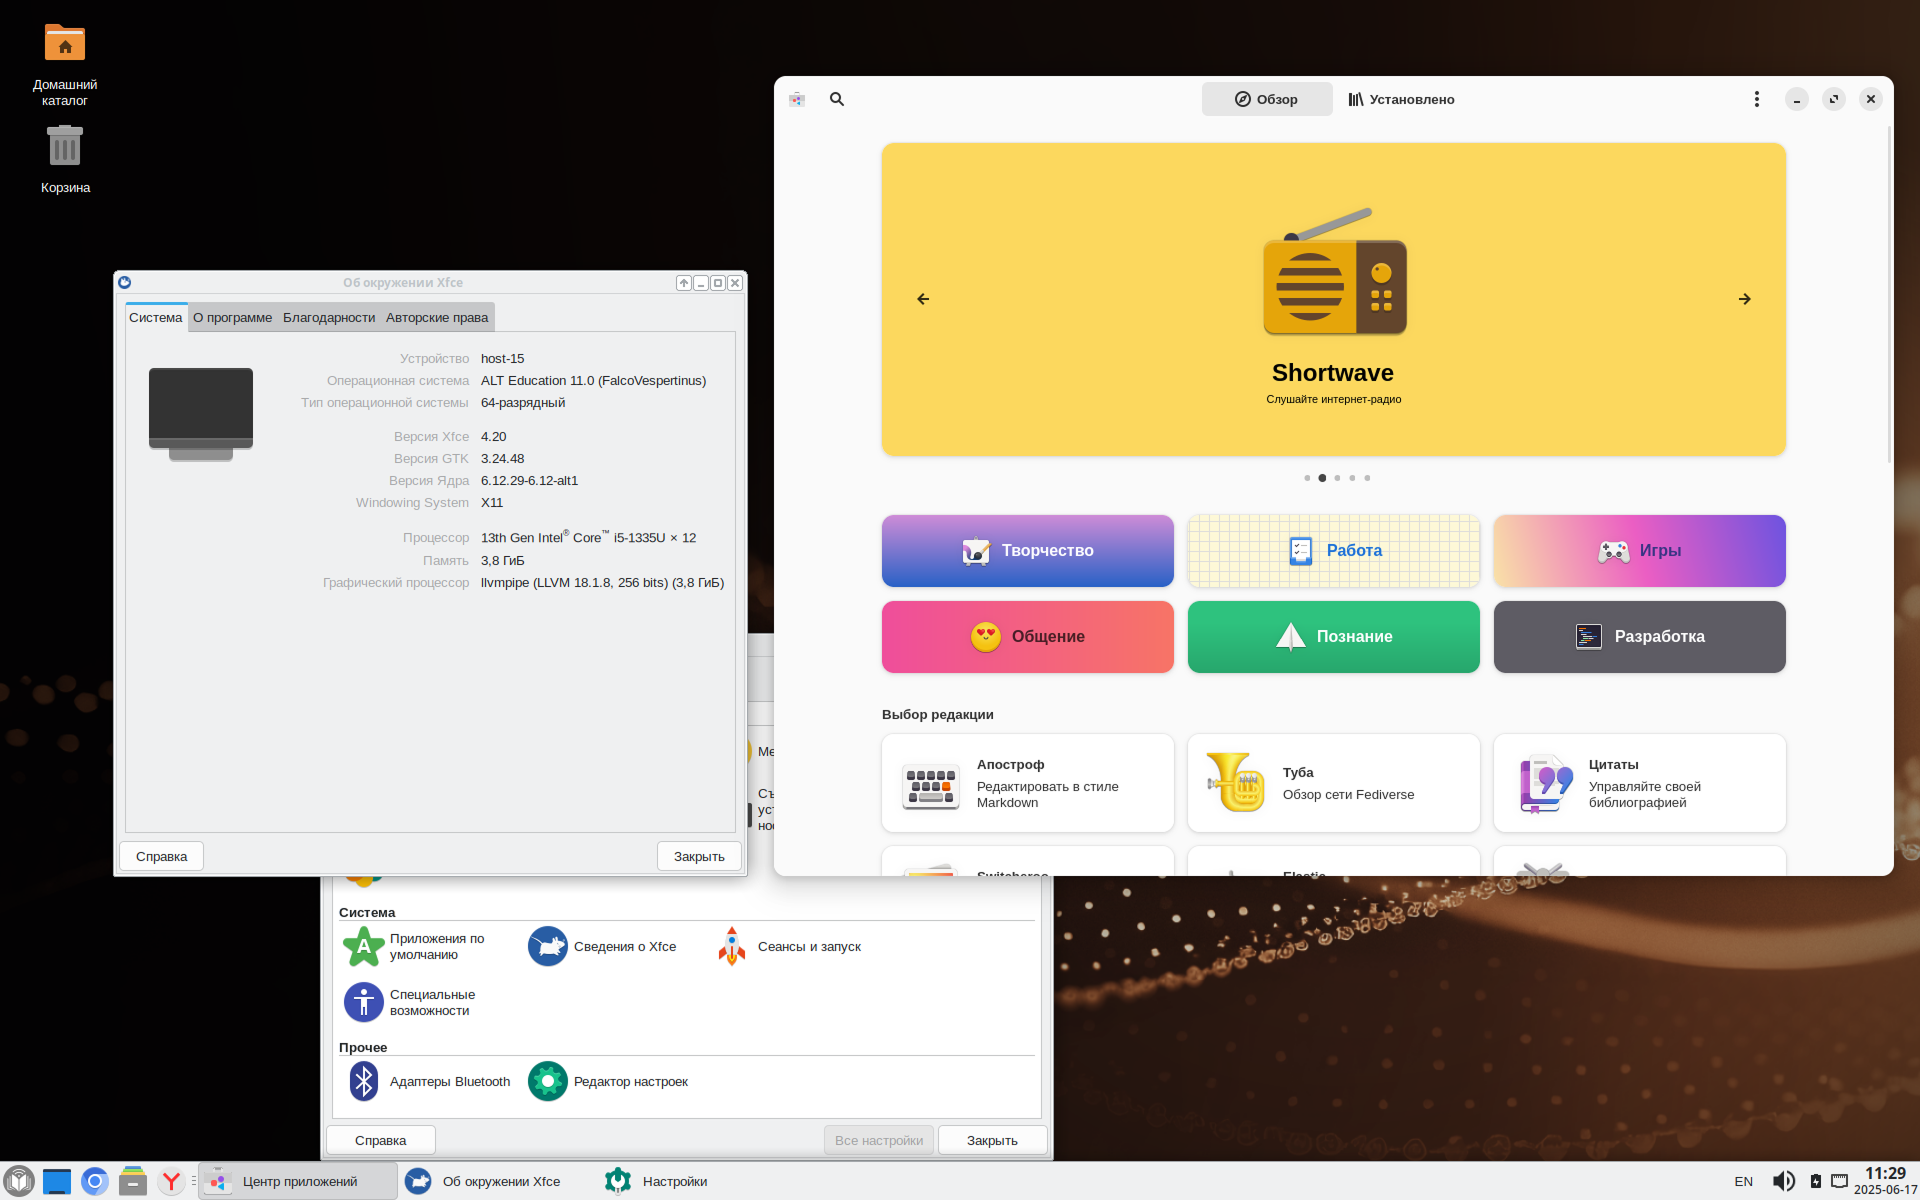Click Справка in the Xfce about dialog
This screenshot has height=1200, width=1920.
tap(162, 856)
